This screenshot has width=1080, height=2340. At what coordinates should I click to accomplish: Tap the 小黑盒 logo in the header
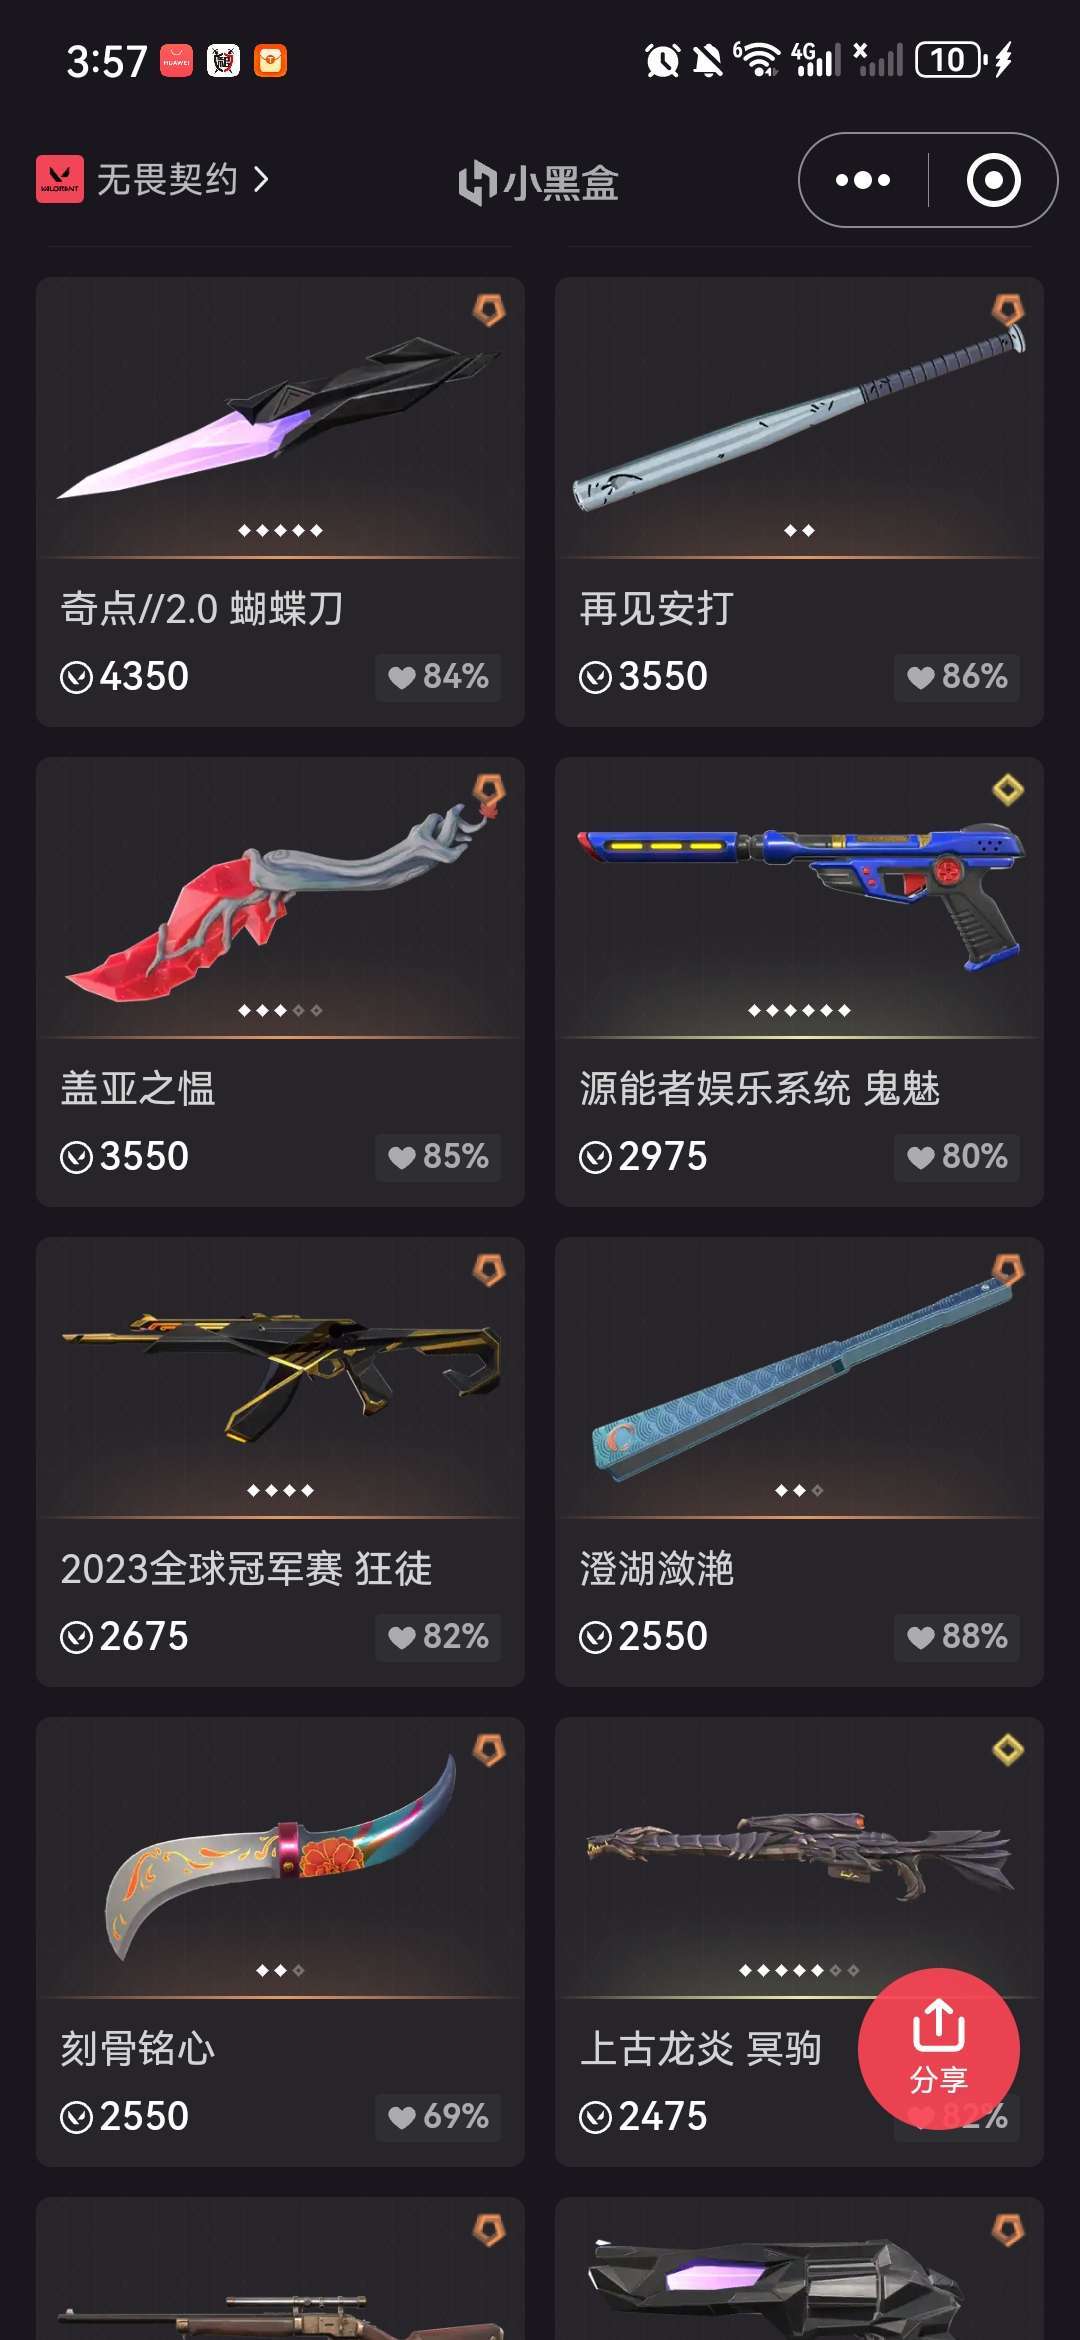538,182
